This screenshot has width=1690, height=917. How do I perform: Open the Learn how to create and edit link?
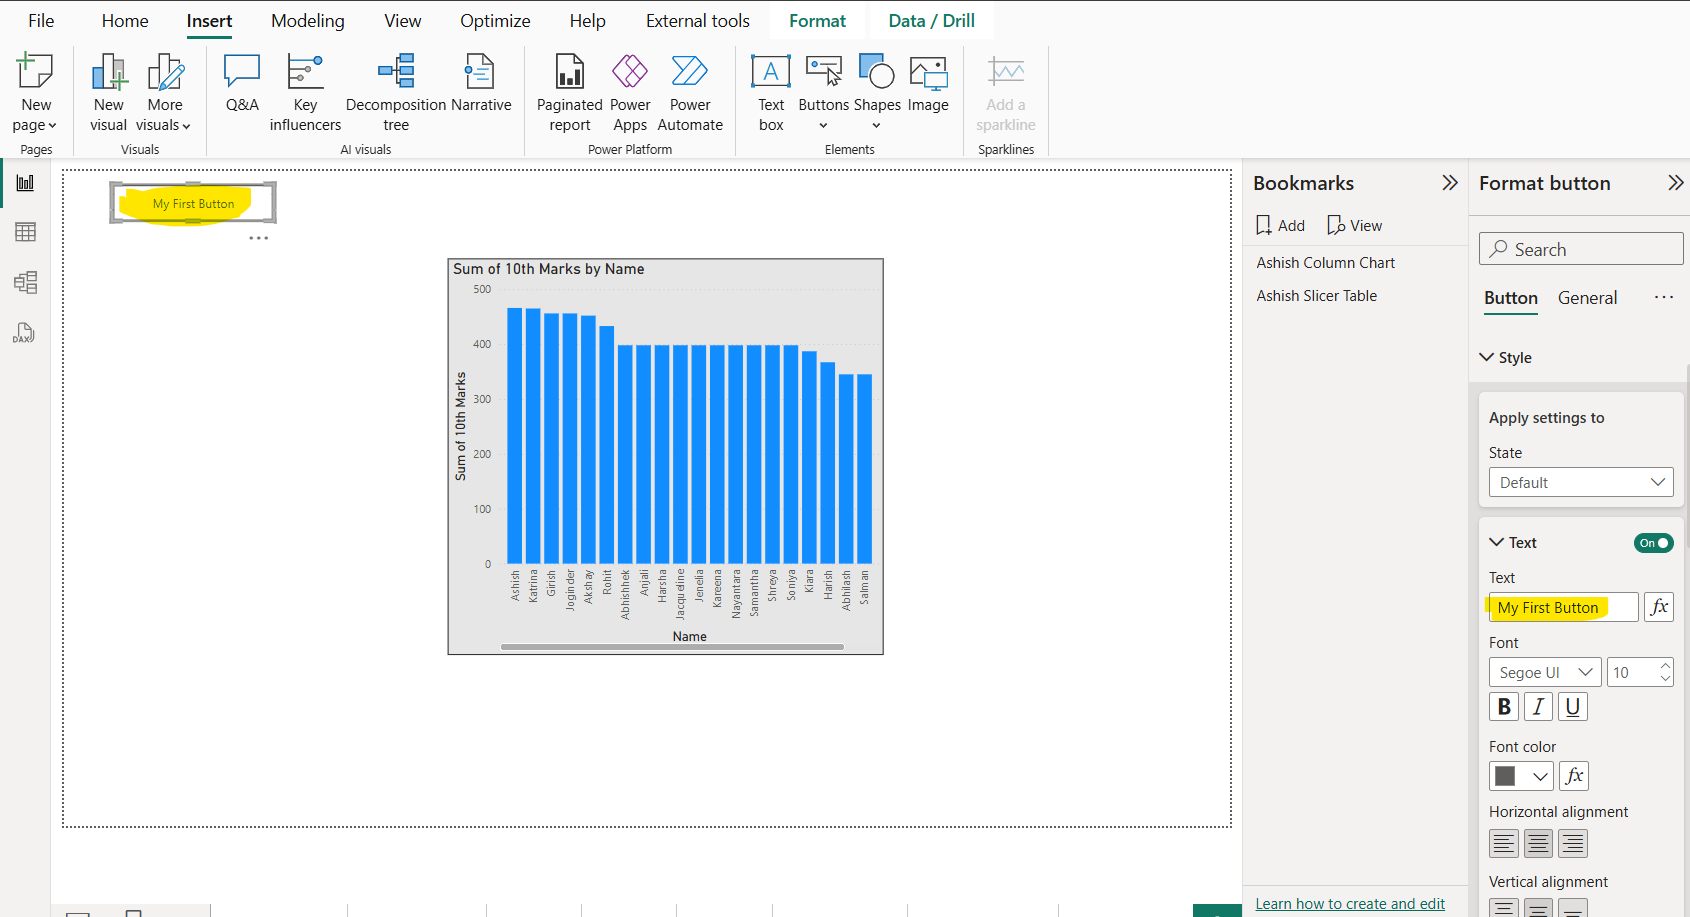[x=1350, y=902]
